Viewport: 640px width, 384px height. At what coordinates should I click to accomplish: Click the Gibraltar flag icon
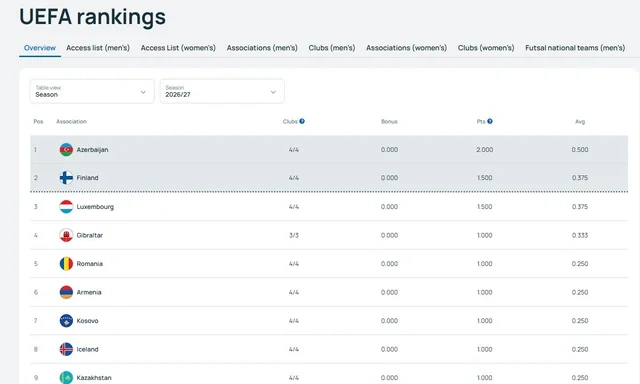point(66,235)
